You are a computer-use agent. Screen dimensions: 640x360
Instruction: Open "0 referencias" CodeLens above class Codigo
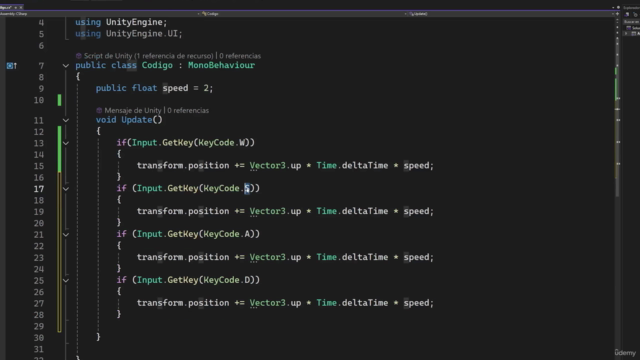240,56
